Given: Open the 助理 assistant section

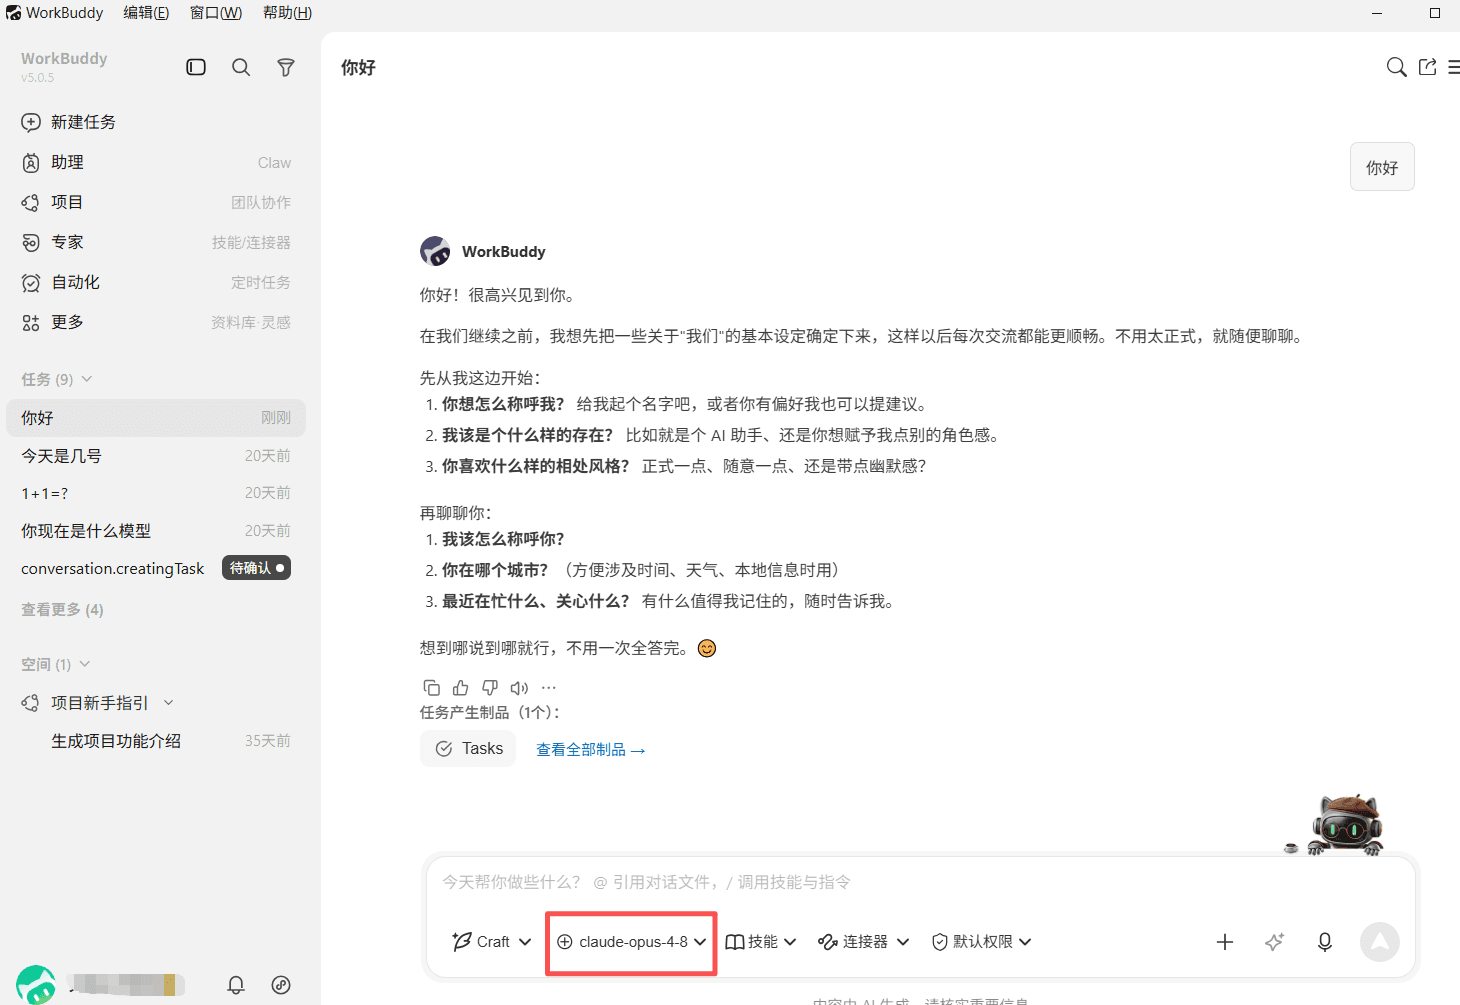Looking at the screenshot, I should [x=156, y=162].
